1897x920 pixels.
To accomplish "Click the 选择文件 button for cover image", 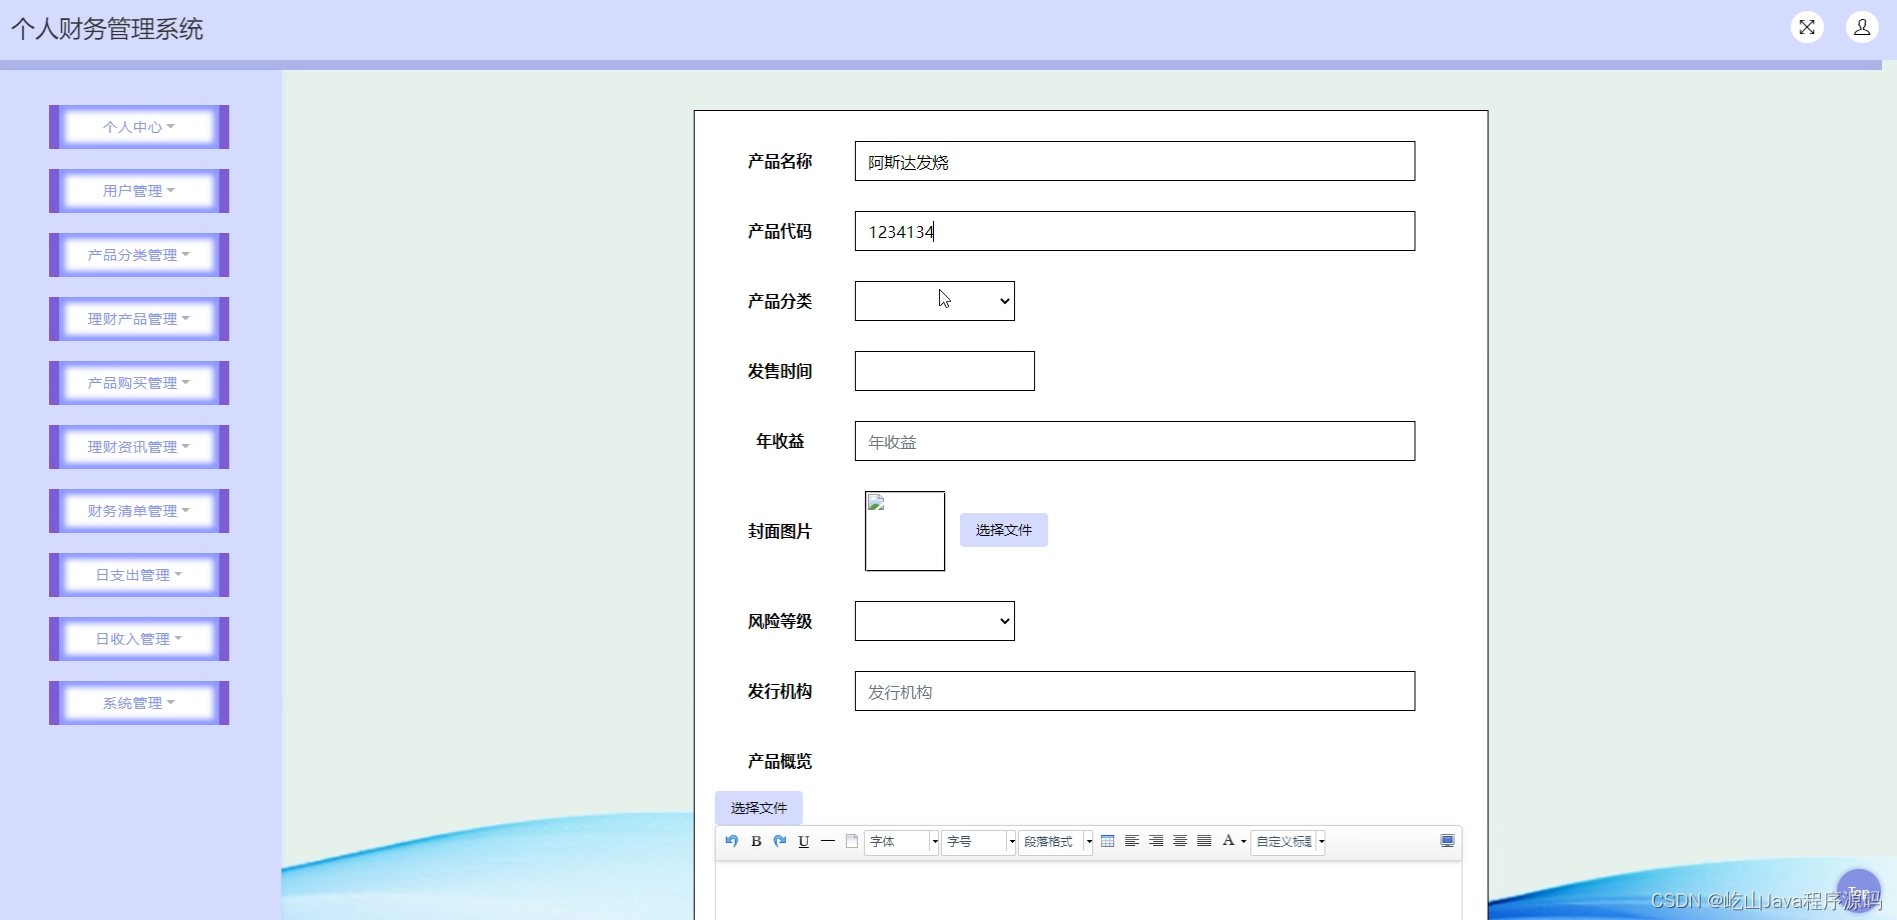I will [1003, 530].
